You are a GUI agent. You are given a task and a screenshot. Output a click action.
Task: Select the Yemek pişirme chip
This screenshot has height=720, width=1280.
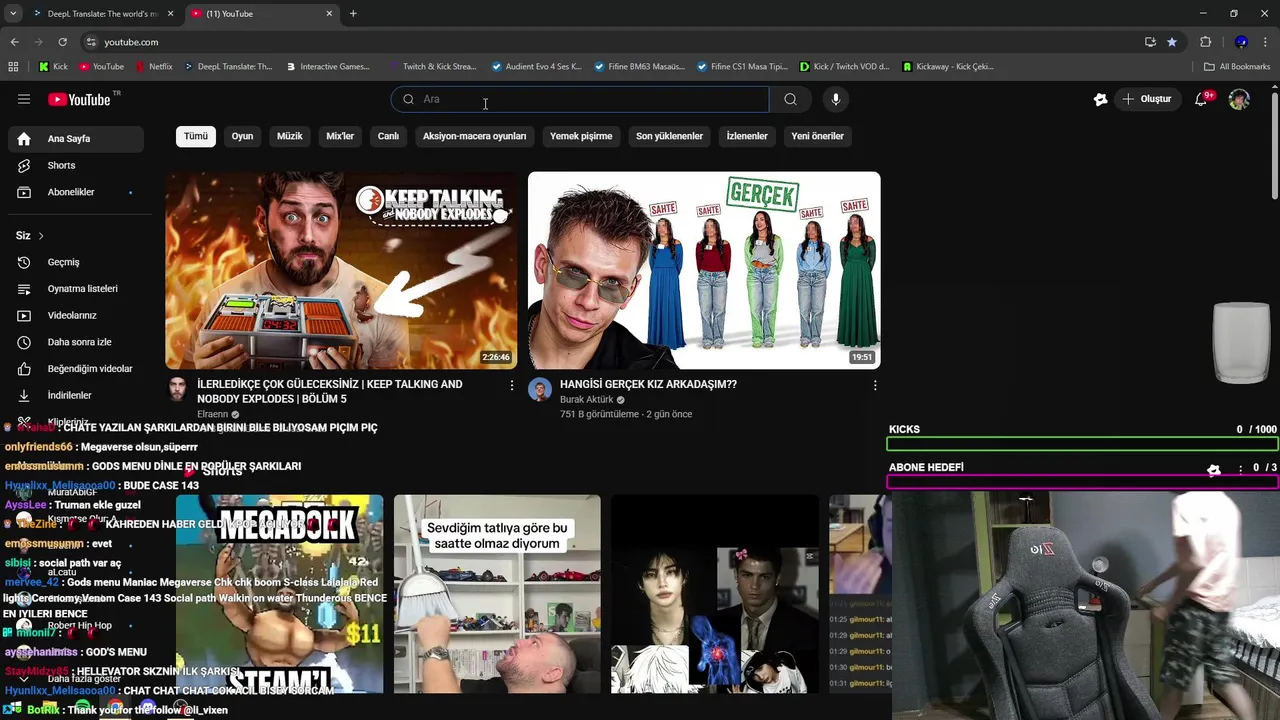click(x=581, y=136)
